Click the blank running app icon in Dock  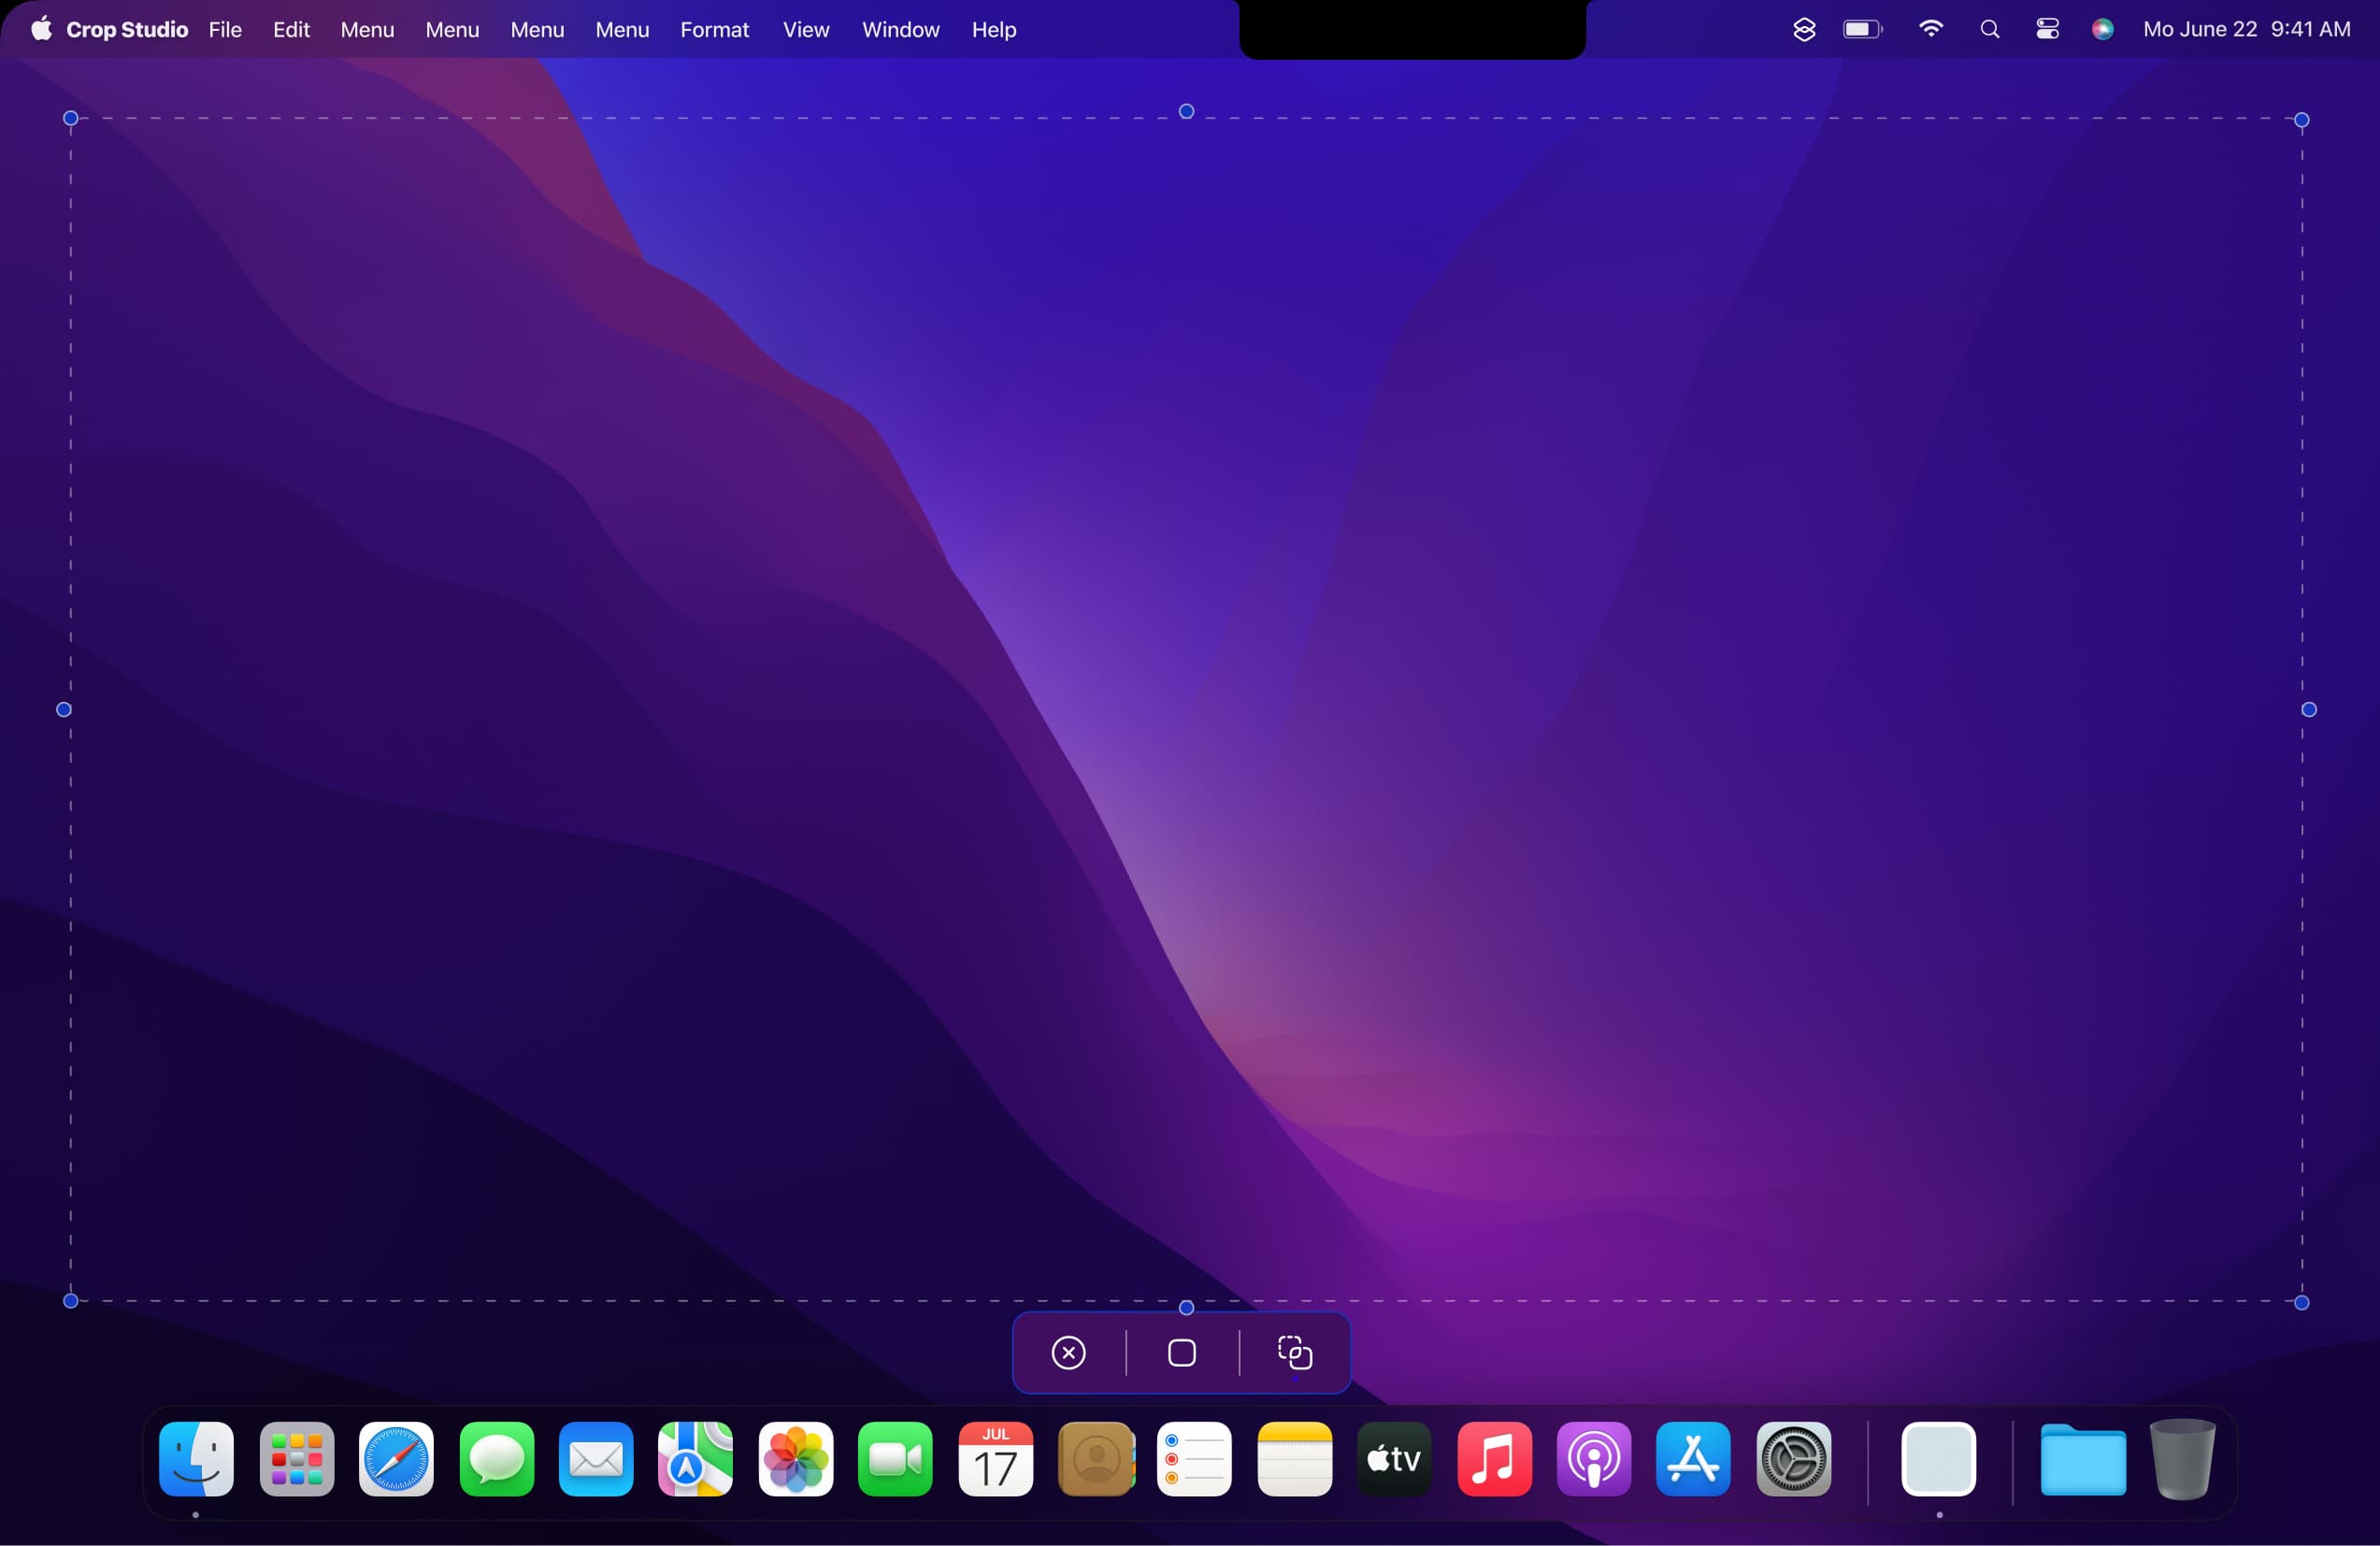pos(1939,1459)
